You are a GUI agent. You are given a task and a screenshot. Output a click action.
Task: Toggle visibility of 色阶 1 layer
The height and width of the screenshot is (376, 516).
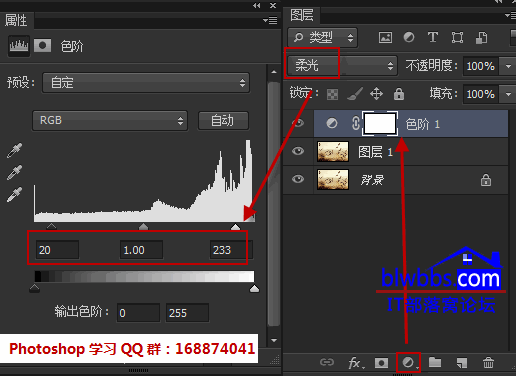click(298, 123)
